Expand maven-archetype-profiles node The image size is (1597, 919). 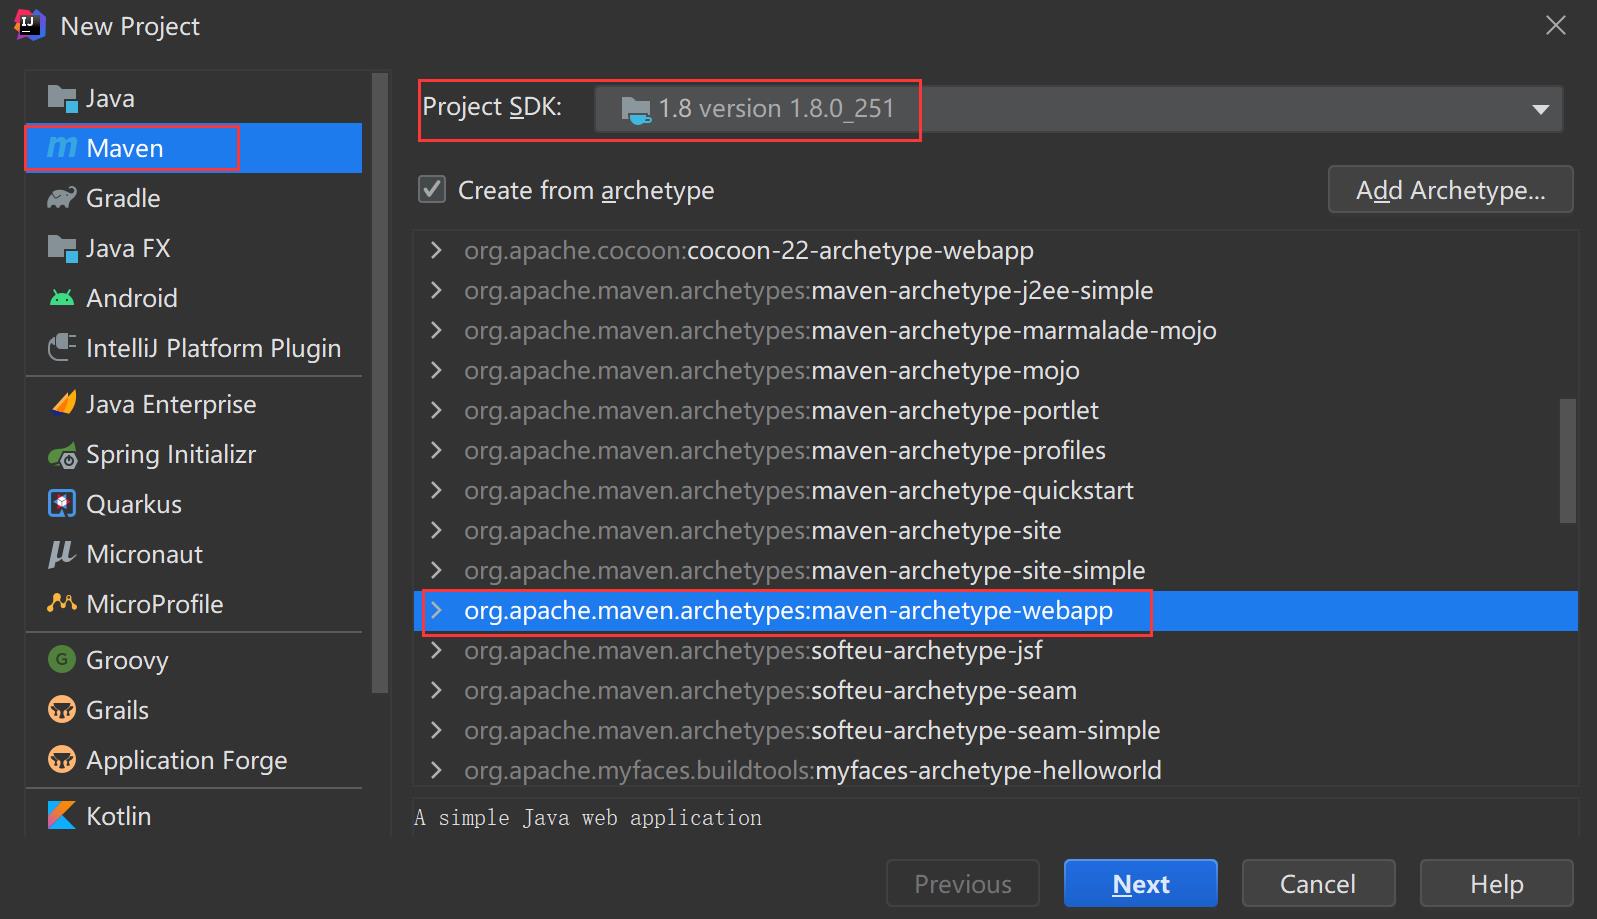(x=436, y=450)
